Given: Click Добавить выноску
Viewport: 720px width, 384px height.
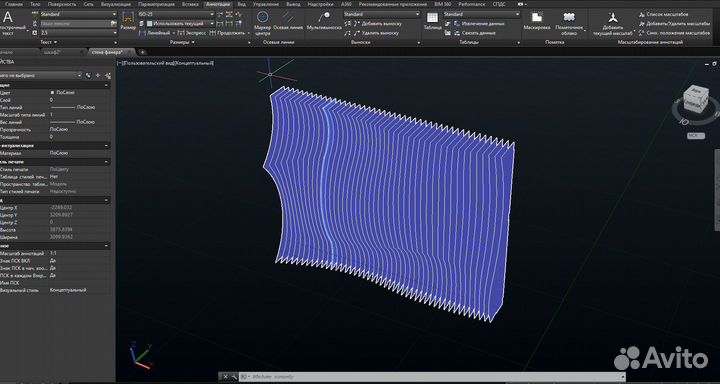Looking at the screenshot, I should click(377, 23).
